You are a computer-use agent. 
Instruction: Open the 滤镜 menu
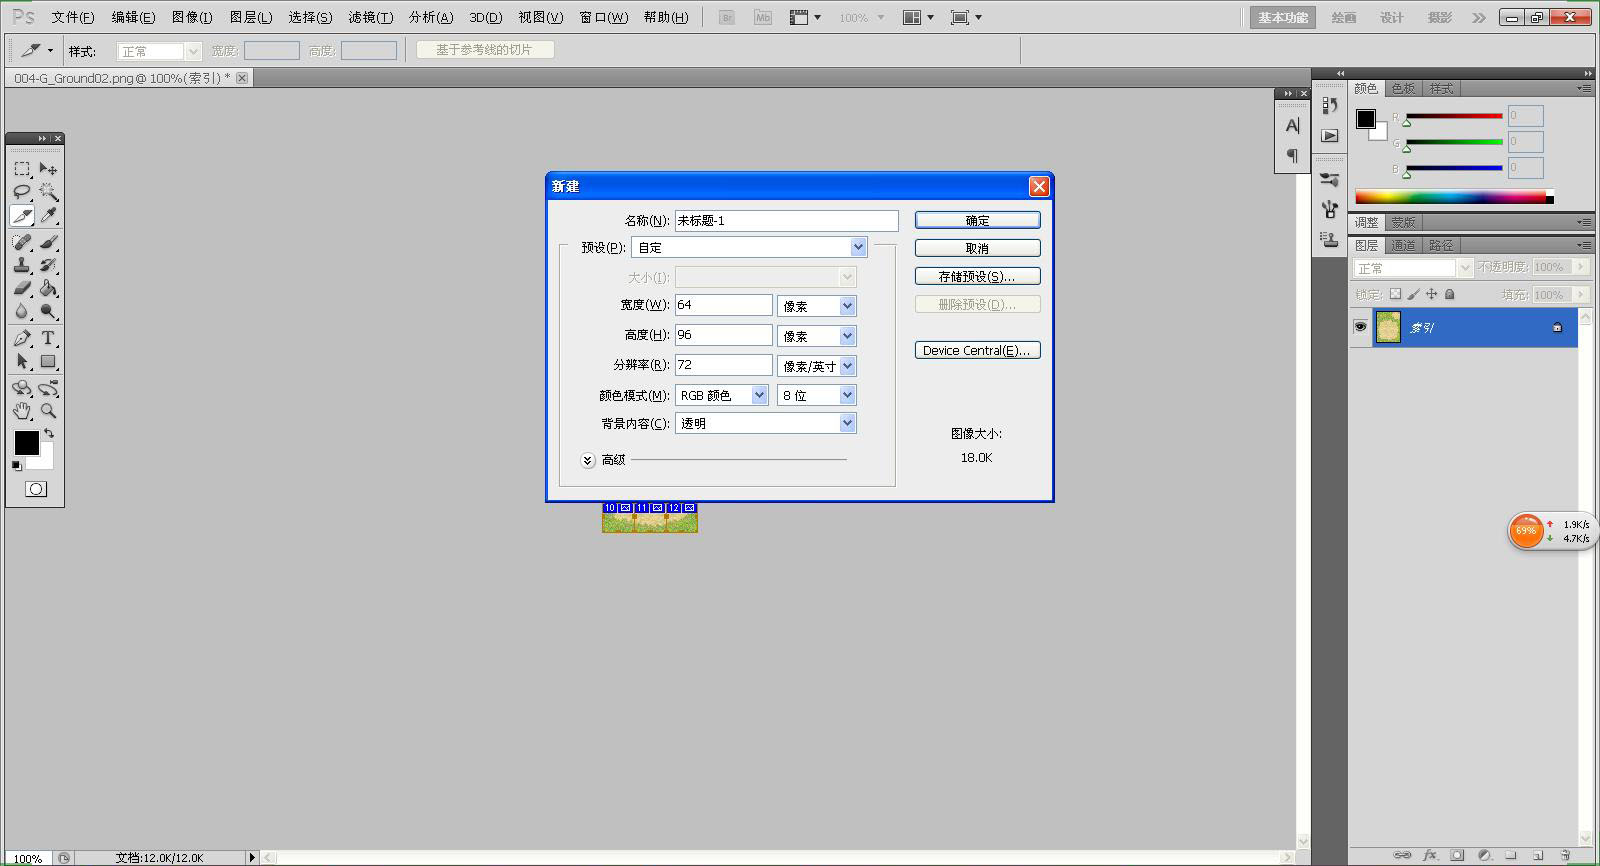point(370,17)
